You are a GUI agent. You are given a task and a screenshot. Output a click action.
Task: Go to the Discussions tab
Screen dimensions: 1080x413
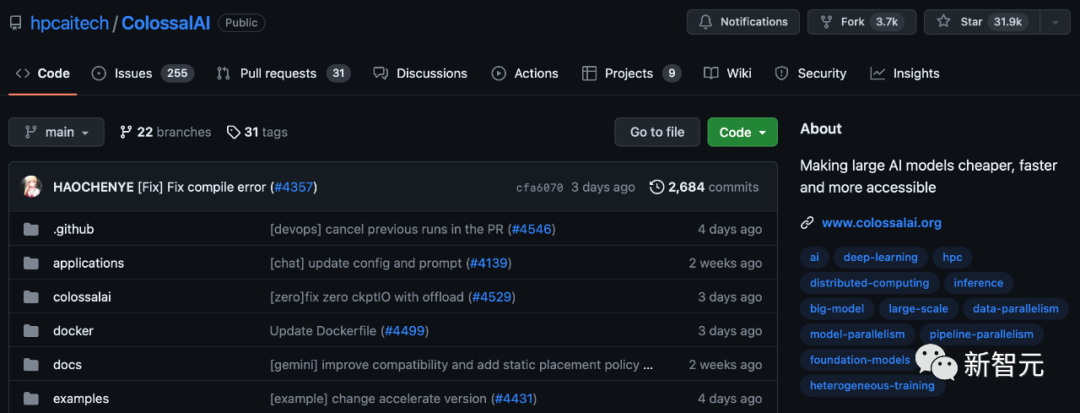tap(420, 73)
